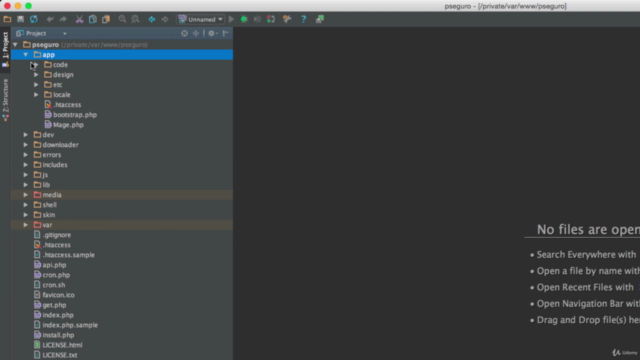The image size is (640, 360).
Task: Collapse the pseguro root folder
Action: click(16, 44)
